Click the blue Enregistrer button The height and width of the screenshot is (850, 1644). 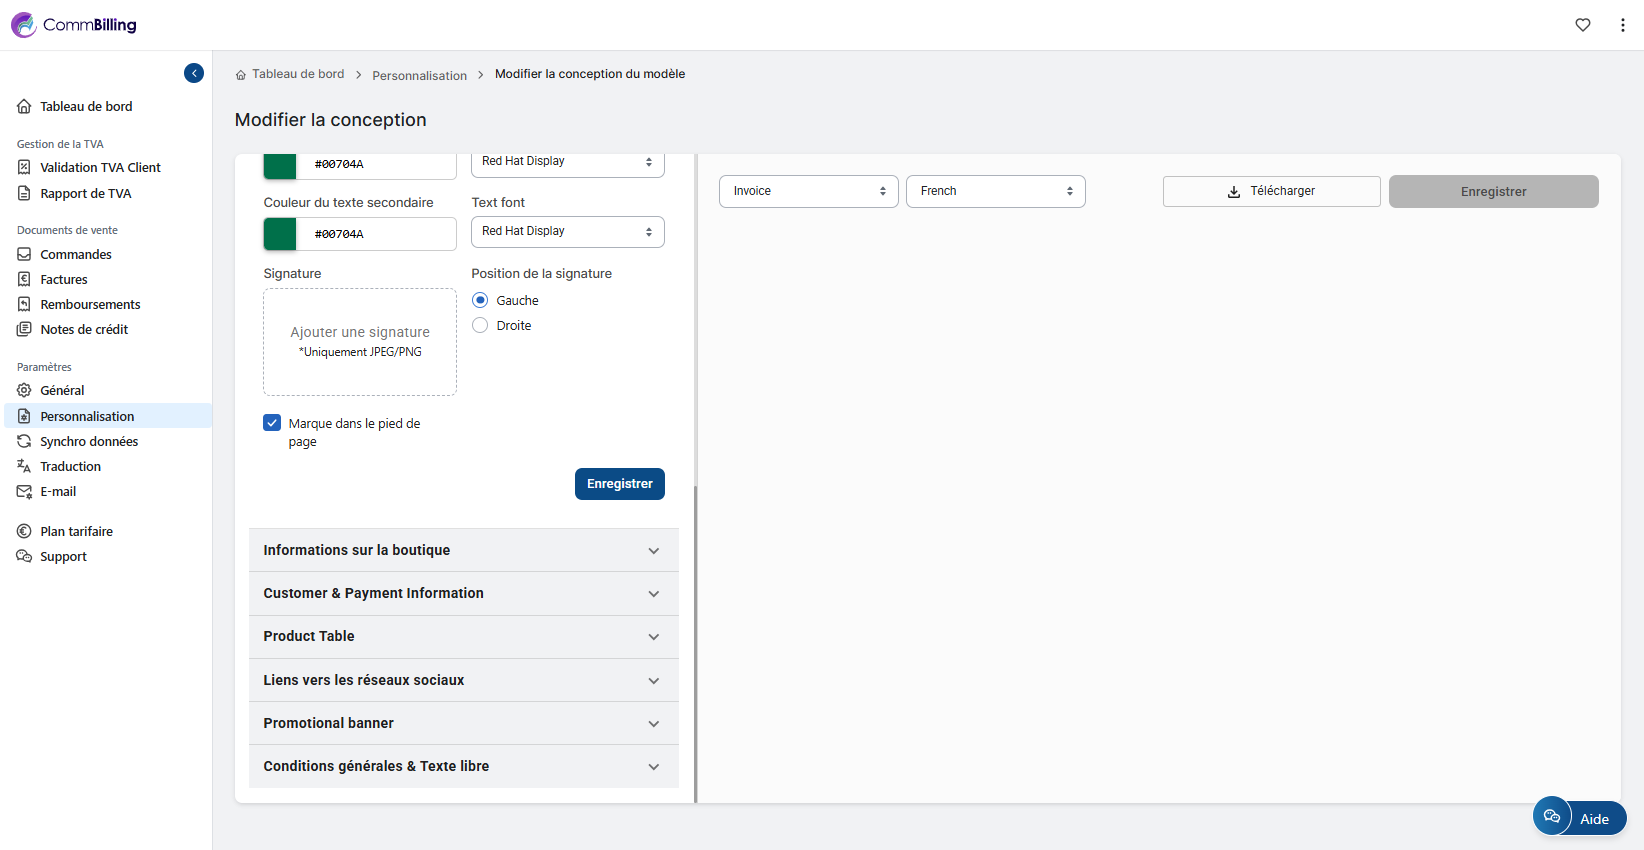tap(619, 484)
